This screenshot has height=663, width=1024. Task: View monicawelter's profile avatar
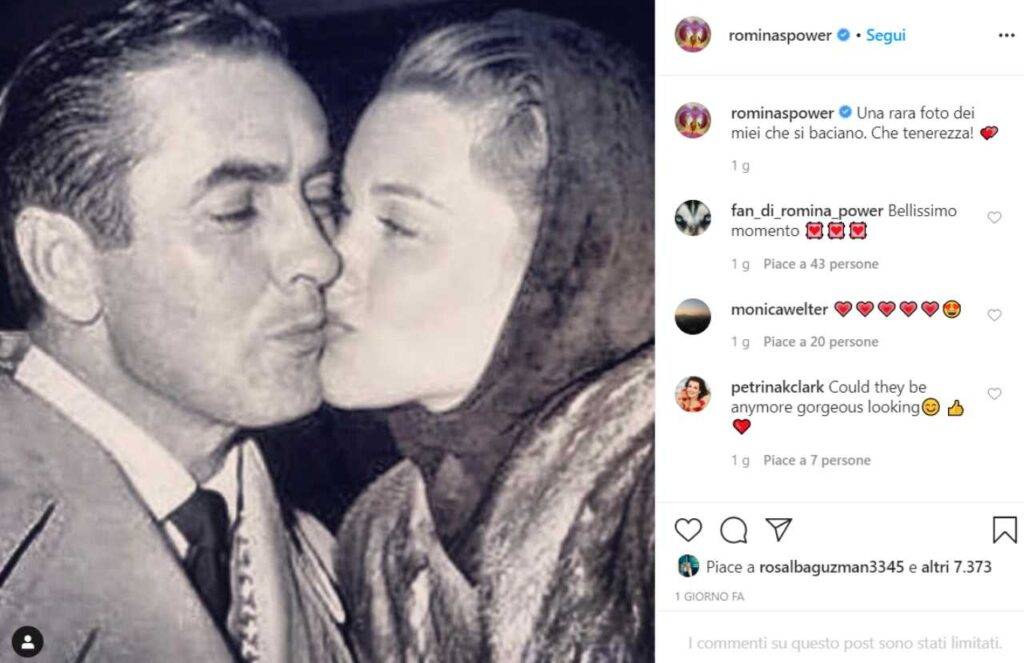[693, 316]
